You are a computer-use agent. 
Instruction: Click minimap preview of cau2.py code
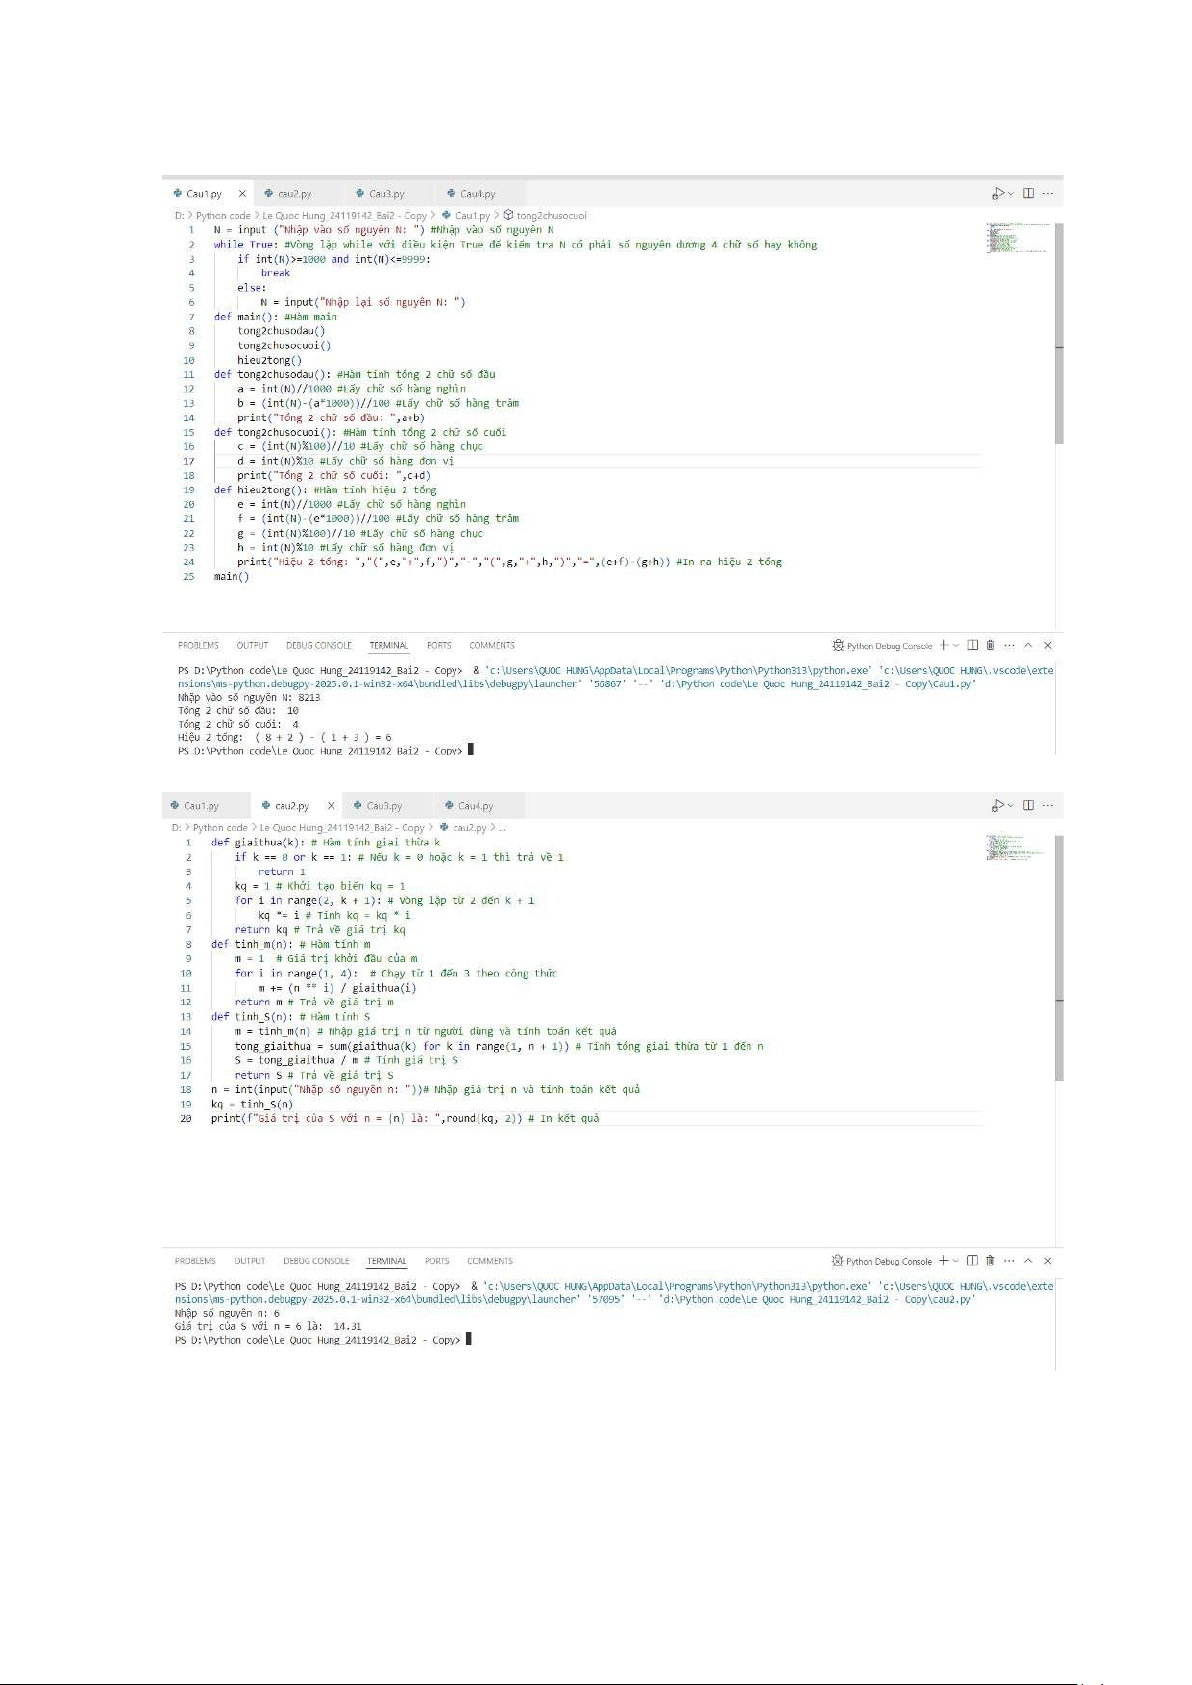pyautogui.click(x=1016, y=848)
